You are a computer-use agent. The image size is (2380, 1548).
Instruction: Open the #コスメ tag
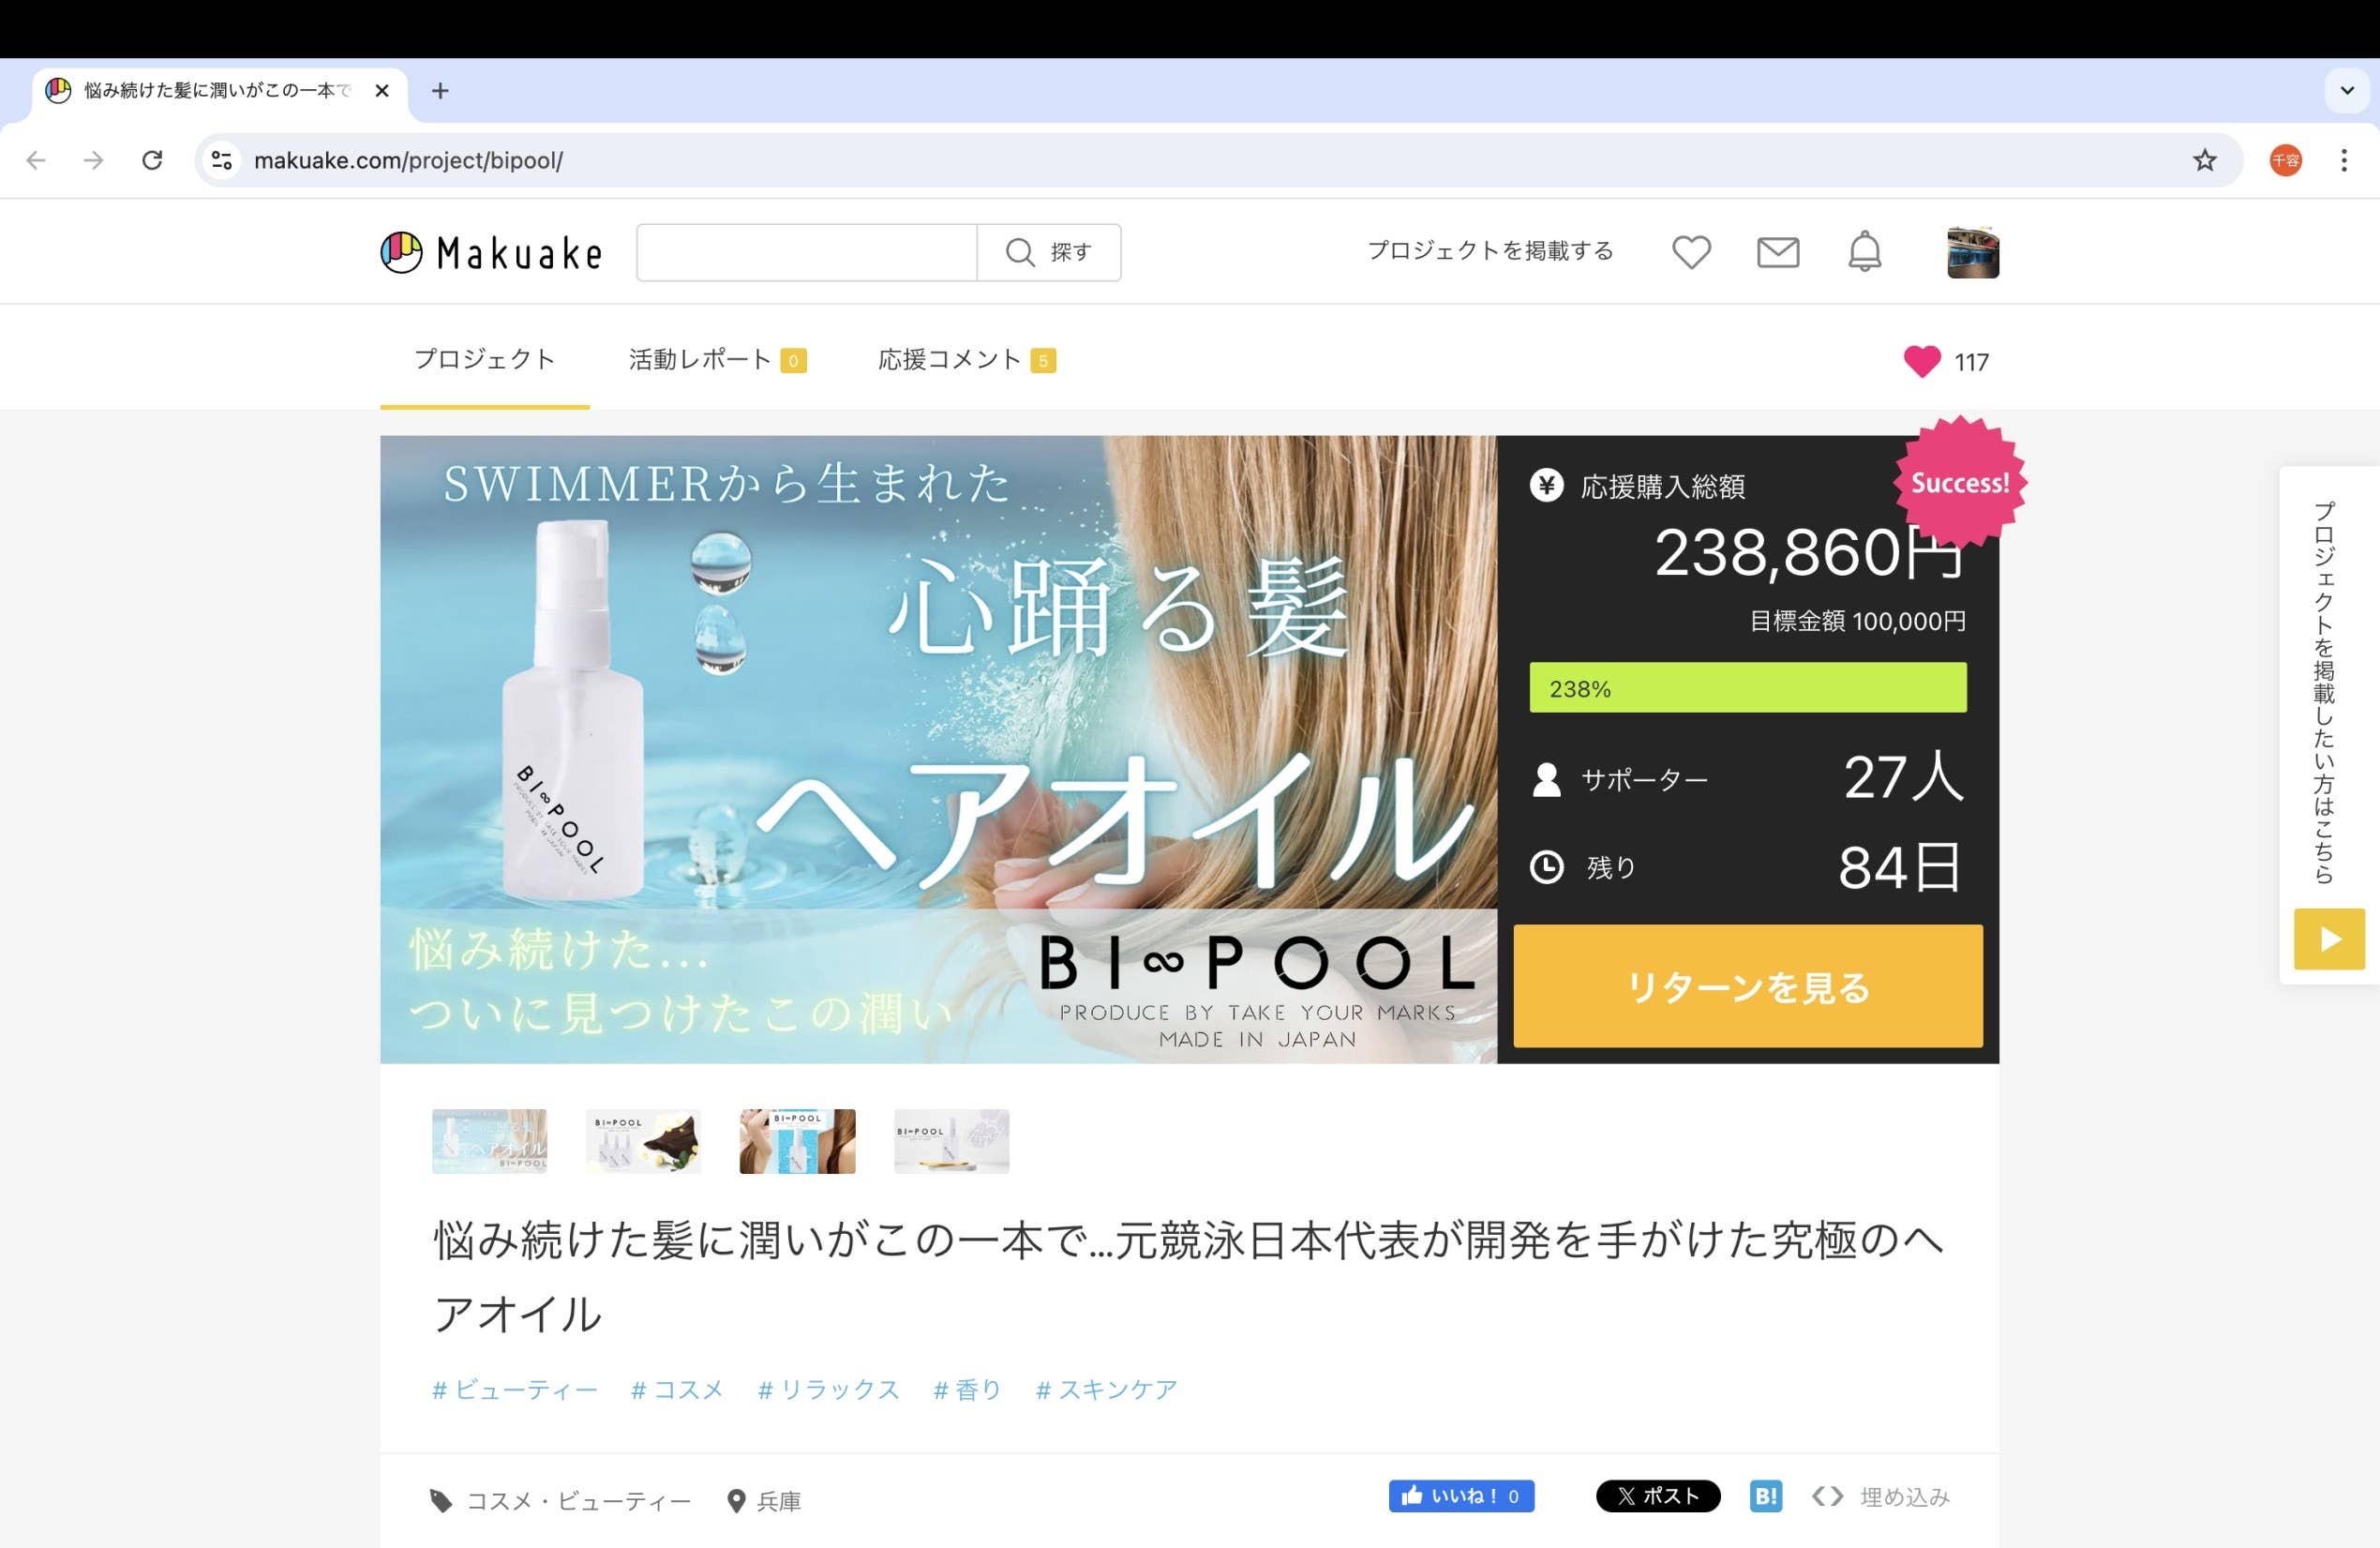pos(677,1389)
